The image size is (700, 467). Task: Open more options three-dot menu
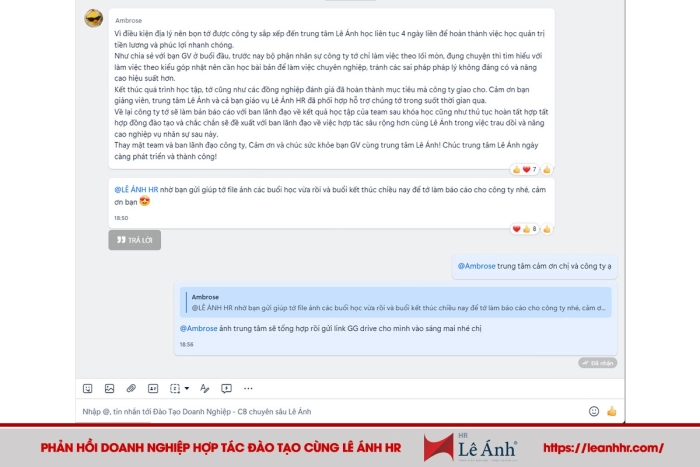tap(248, 388)
